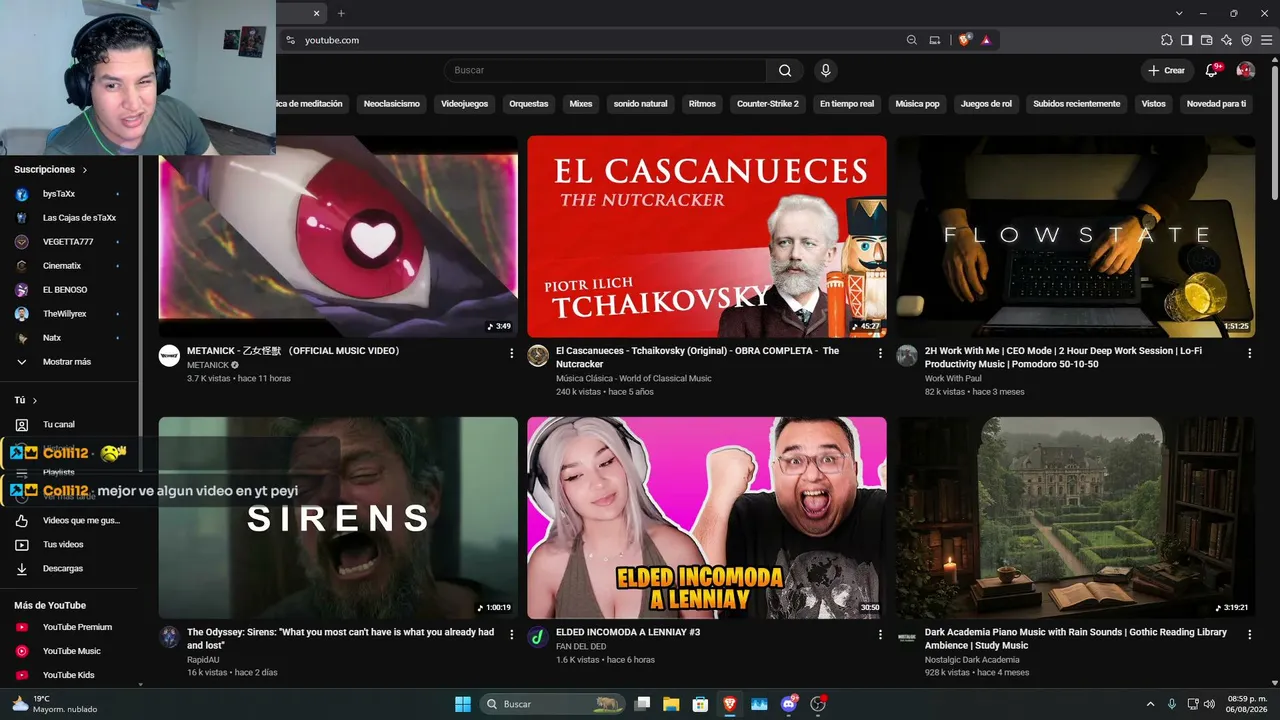Select the Videojuegos filter chip
1280x720 pixels.
(x=464, y=104)
